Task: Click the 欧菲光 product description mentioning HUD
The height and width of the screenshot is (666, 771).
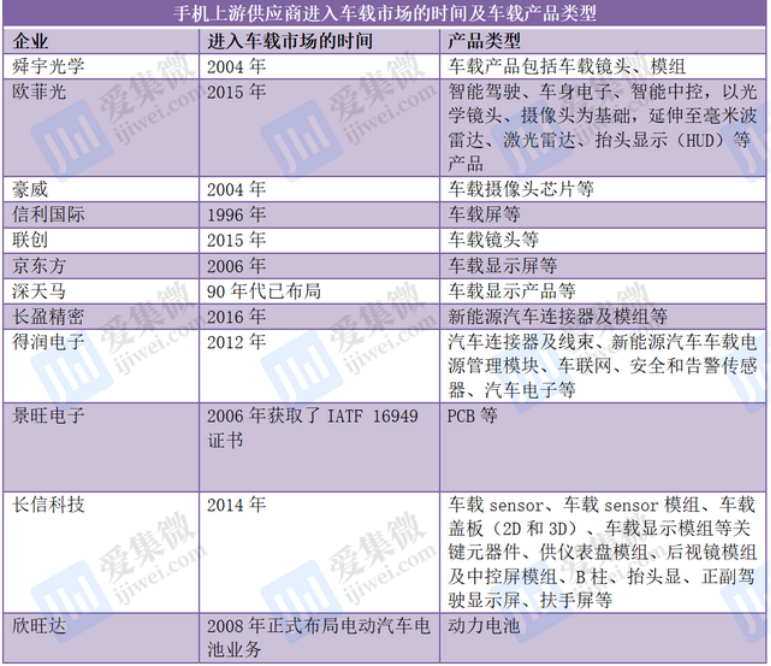Action: pos(602,128)
